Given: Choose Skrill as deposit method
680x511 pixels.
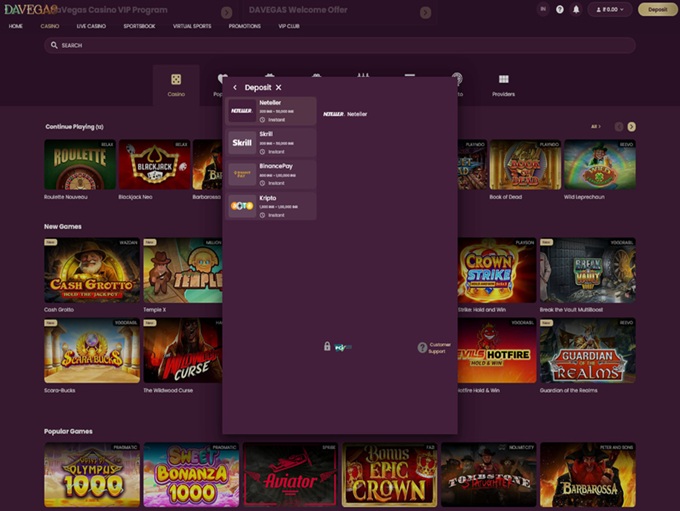Looking at the screenshot, I should 272,142.
